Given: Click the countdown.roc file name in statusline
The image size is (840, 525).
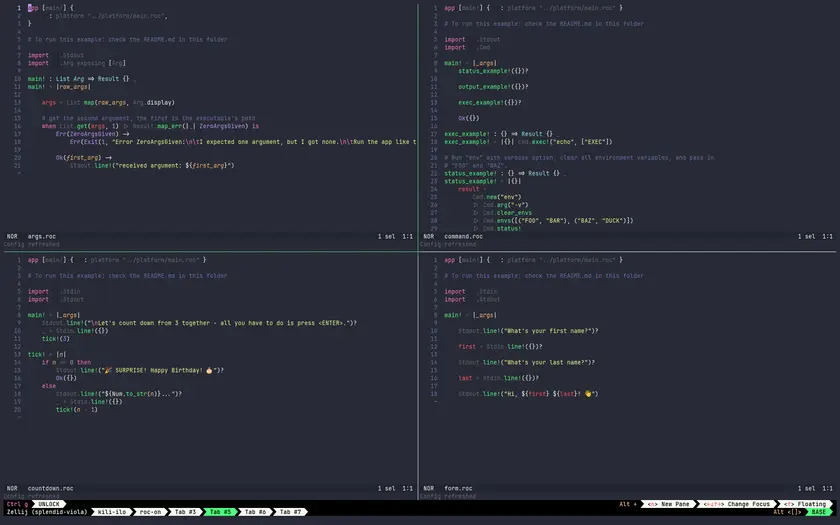Looking at the screenshot, I should point(50,489).
